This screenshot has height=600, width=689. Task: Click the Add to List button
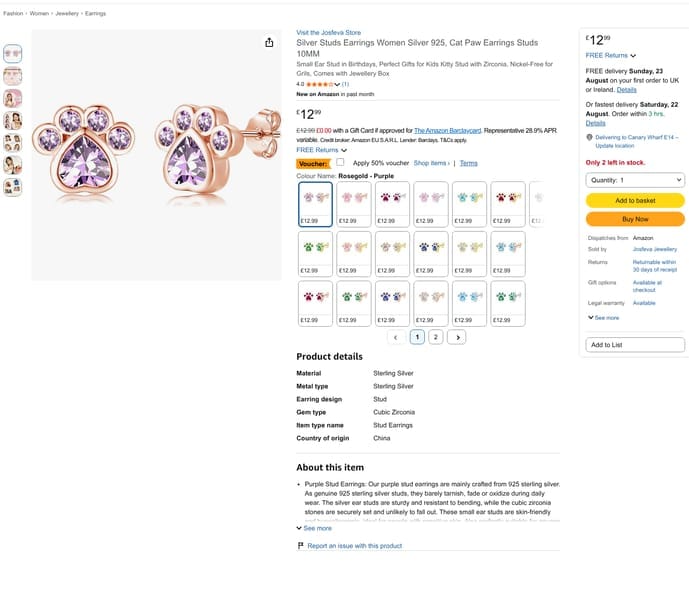pos(635,345)
